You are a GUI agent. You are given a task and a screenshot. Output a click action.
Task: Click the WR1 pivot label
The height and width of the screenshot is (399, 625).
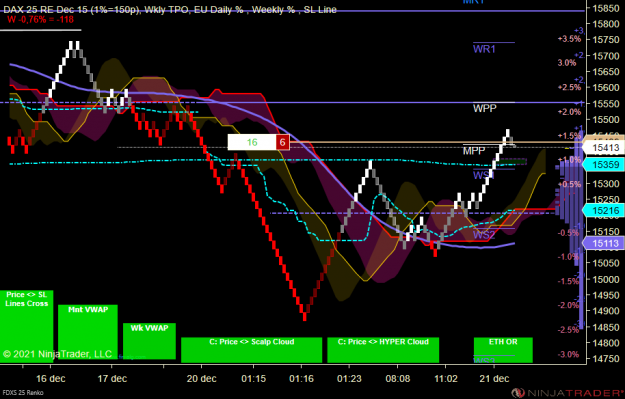pos(484,49)
